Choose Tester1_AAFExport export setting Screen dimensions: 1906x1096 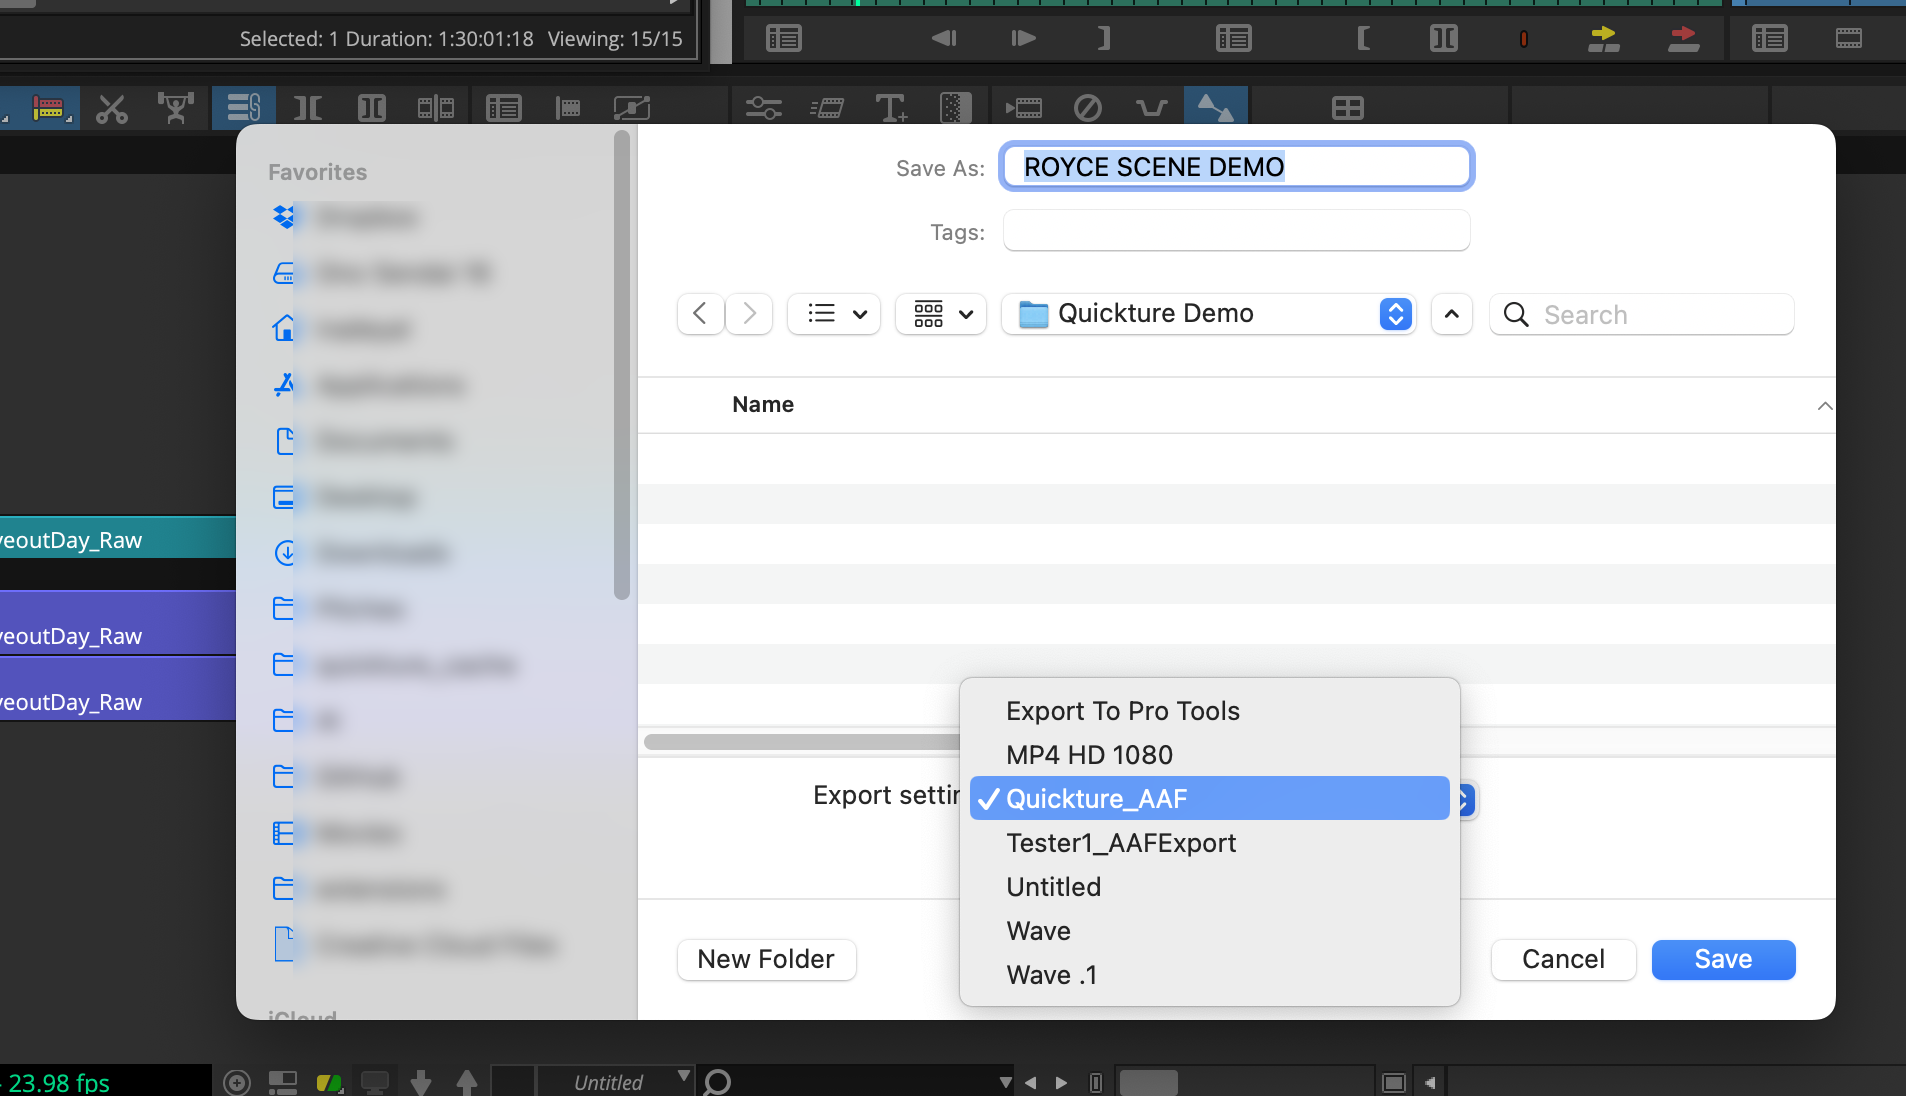[1209, 843]
